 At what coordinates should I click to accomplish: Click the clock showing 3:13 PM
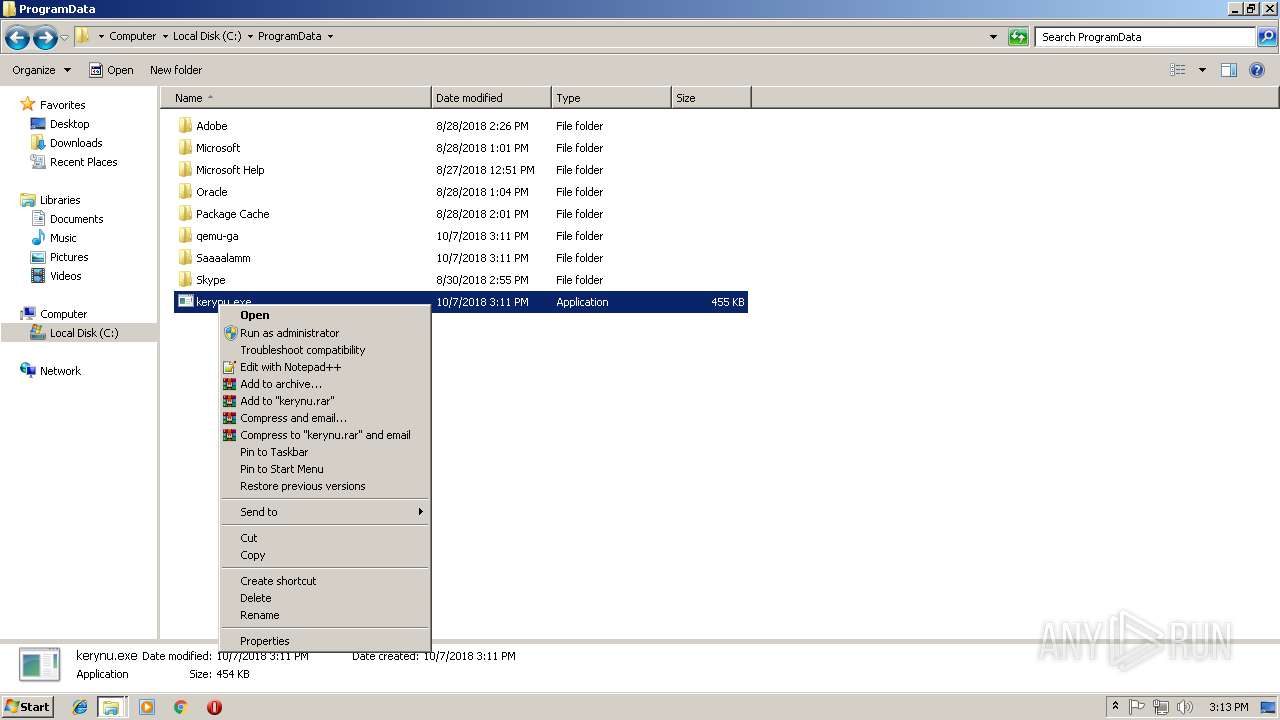tap(1228, 707)
